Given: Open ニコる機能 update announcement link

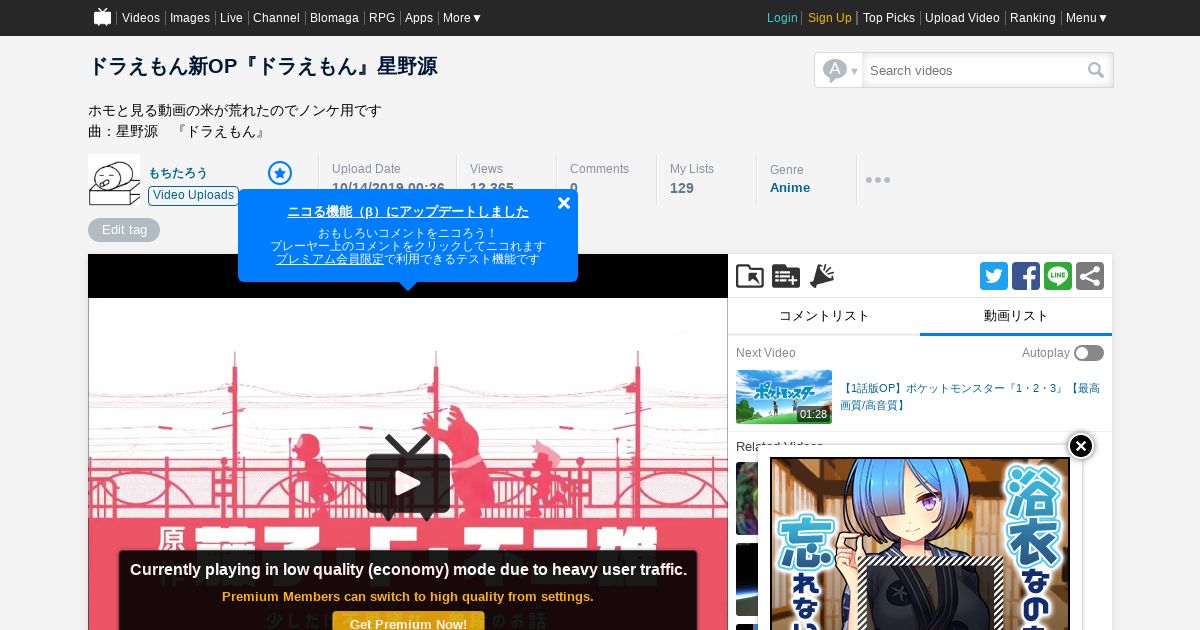Looking at the screenshot, I should (408, 211).
